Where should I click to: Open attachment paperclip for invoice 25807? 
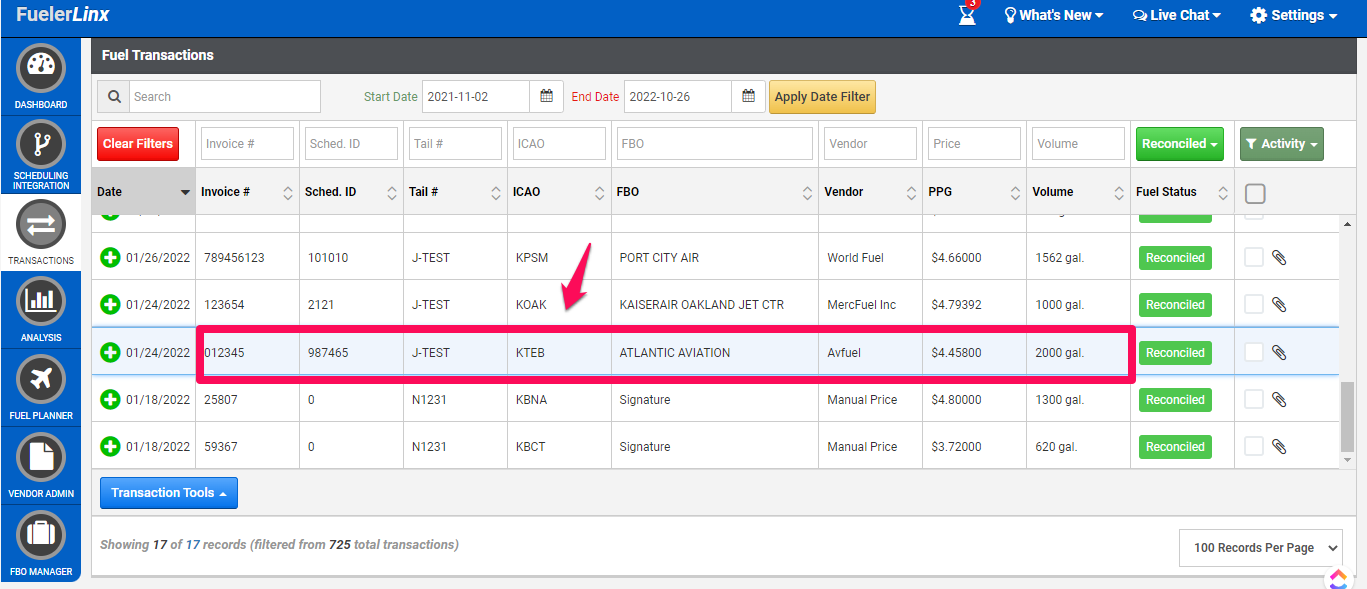tap(1279, 400)
